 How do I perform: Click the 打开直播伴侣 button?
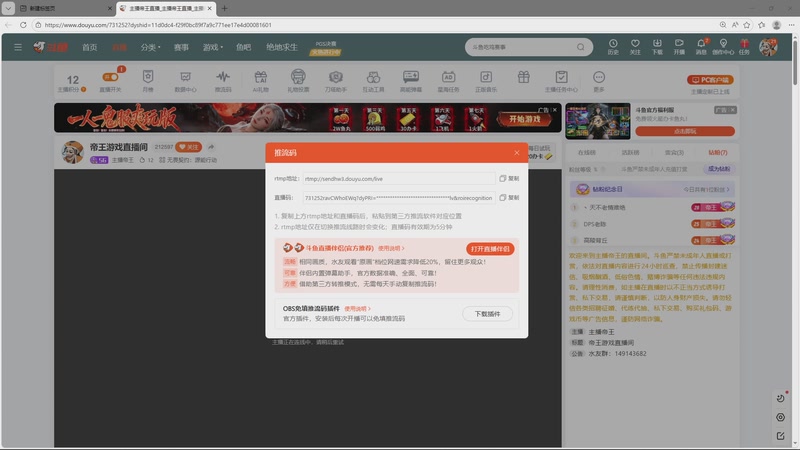pyautogui.click(x=490, y=249)
